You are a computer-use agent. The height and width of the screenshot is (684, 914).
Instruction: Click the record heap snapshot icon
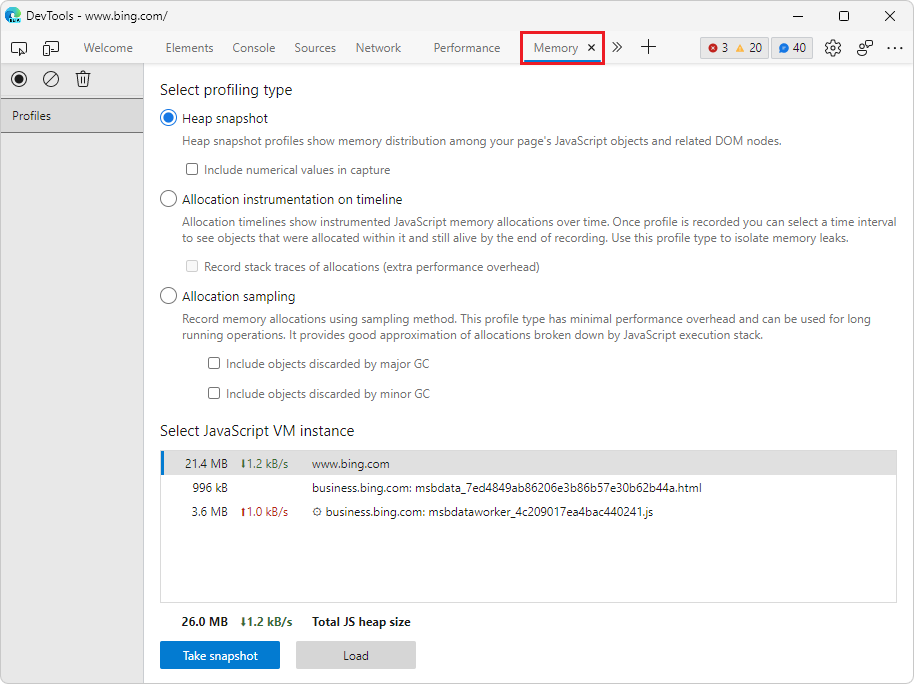point(19,78)
